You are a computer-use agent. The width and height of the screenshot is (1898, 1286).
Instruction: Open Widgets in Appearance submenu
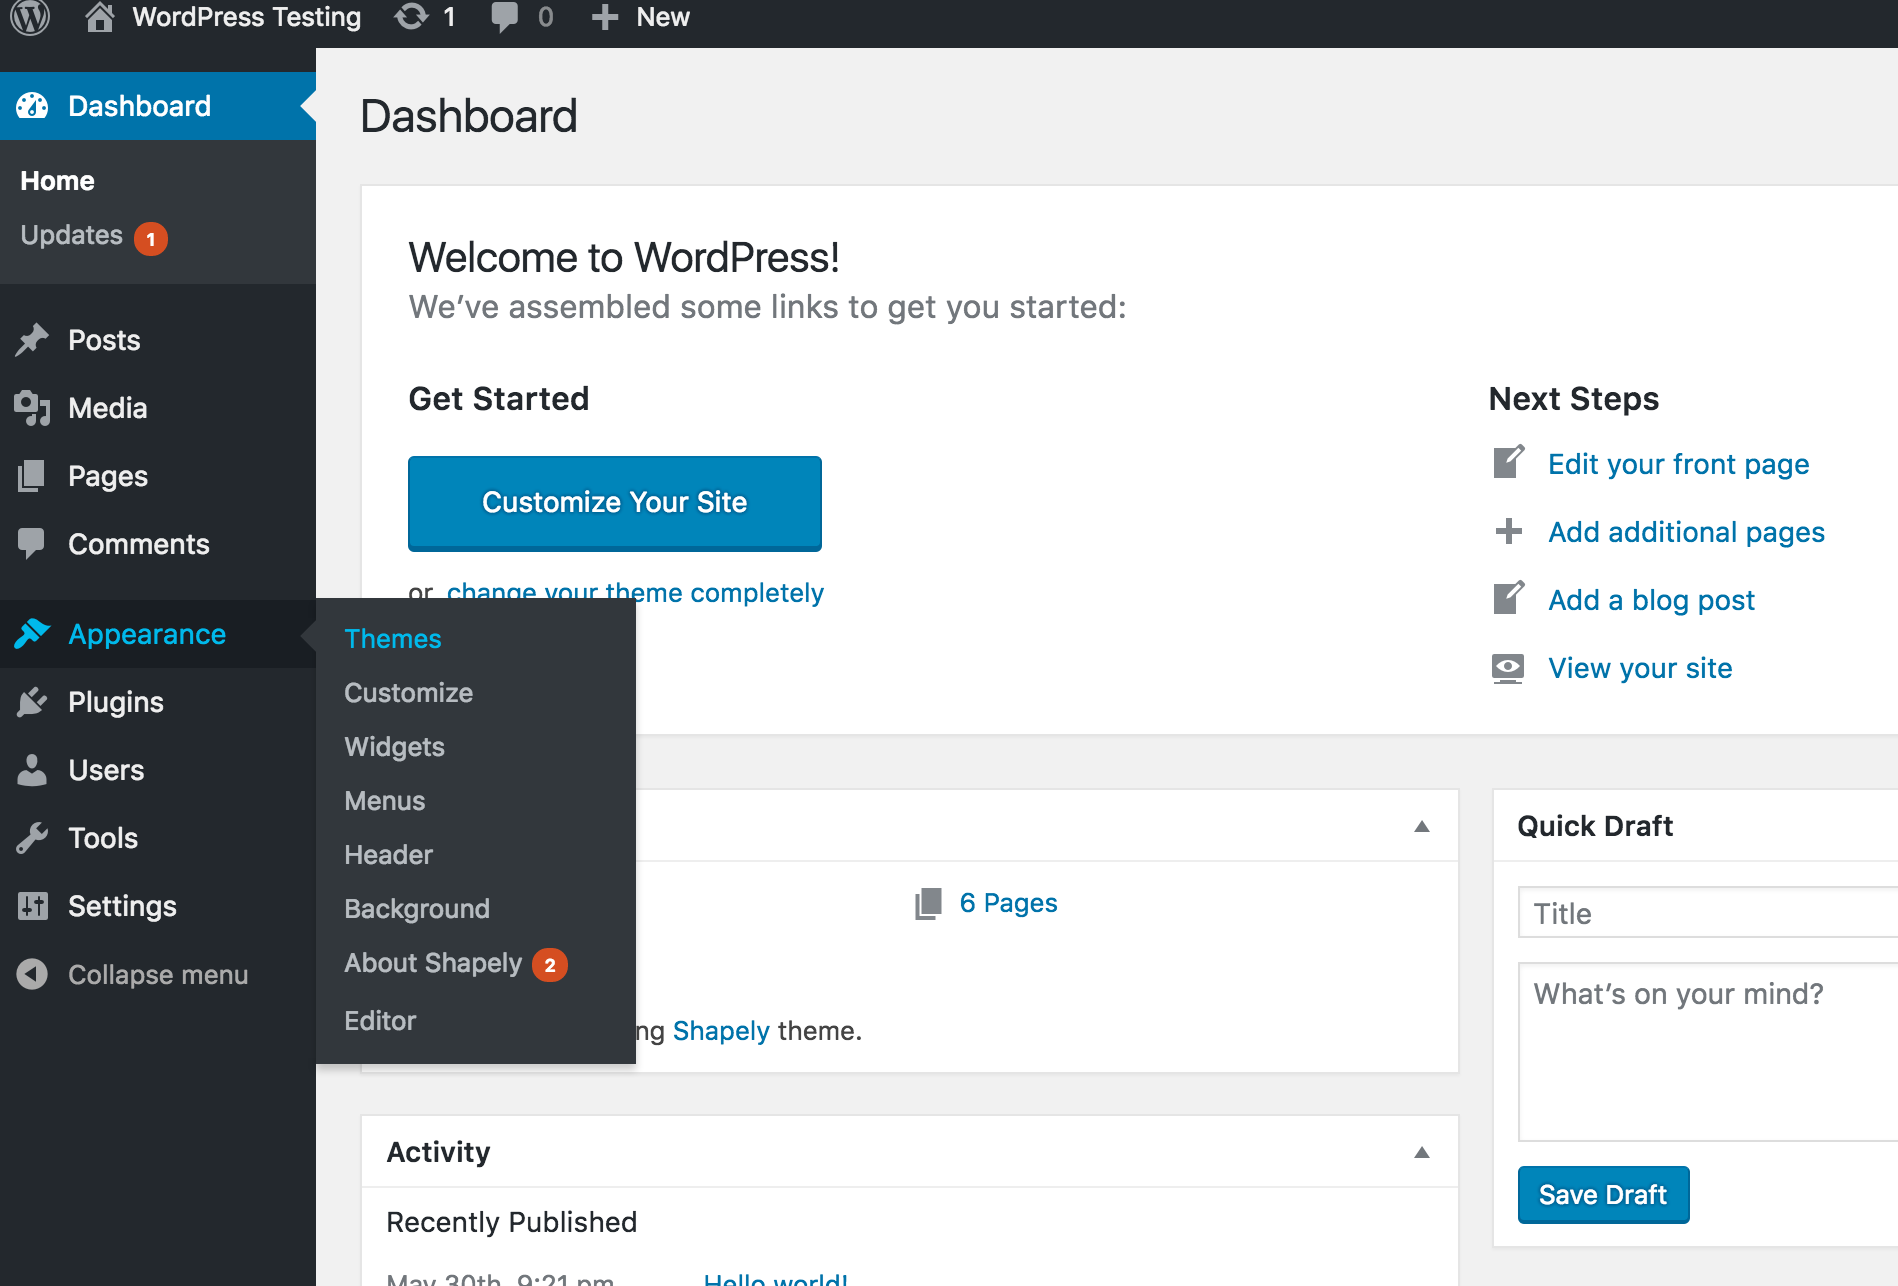pyautogui.click(x=394, y=747)
